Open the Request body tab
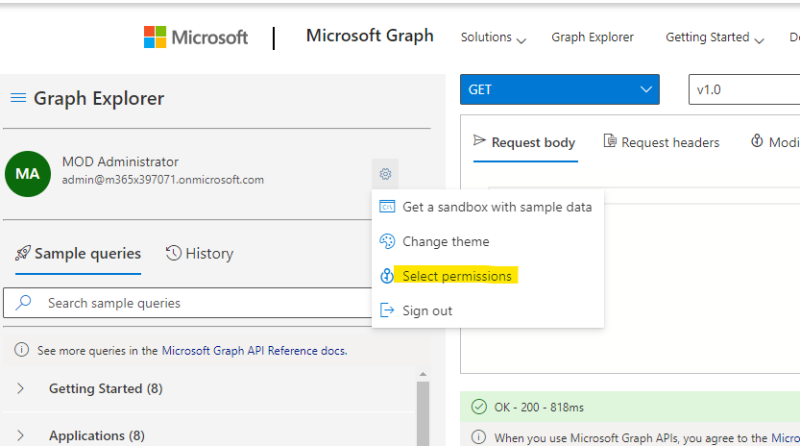The width and height of the screenshot is (800, 446). [x=525, y=142]
